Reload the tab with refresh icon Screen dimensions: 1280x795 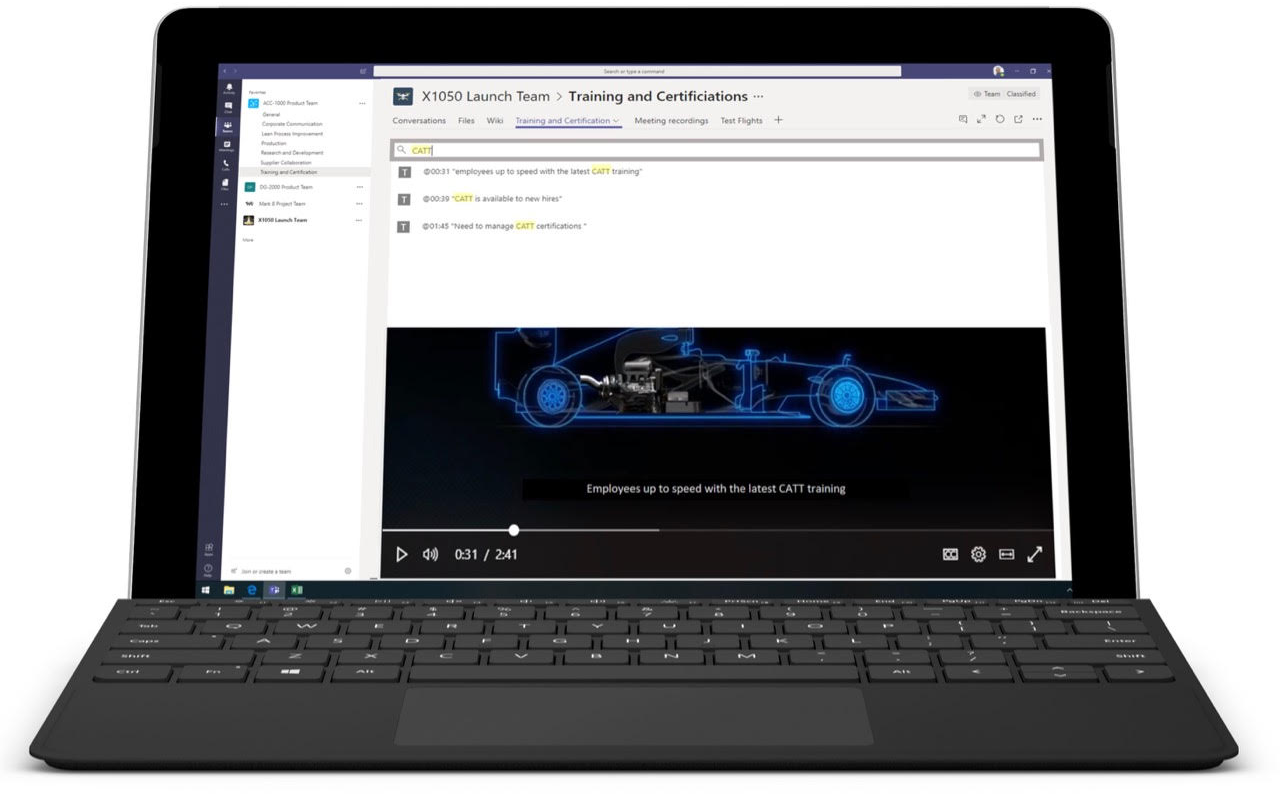click(x=999, y=120)
